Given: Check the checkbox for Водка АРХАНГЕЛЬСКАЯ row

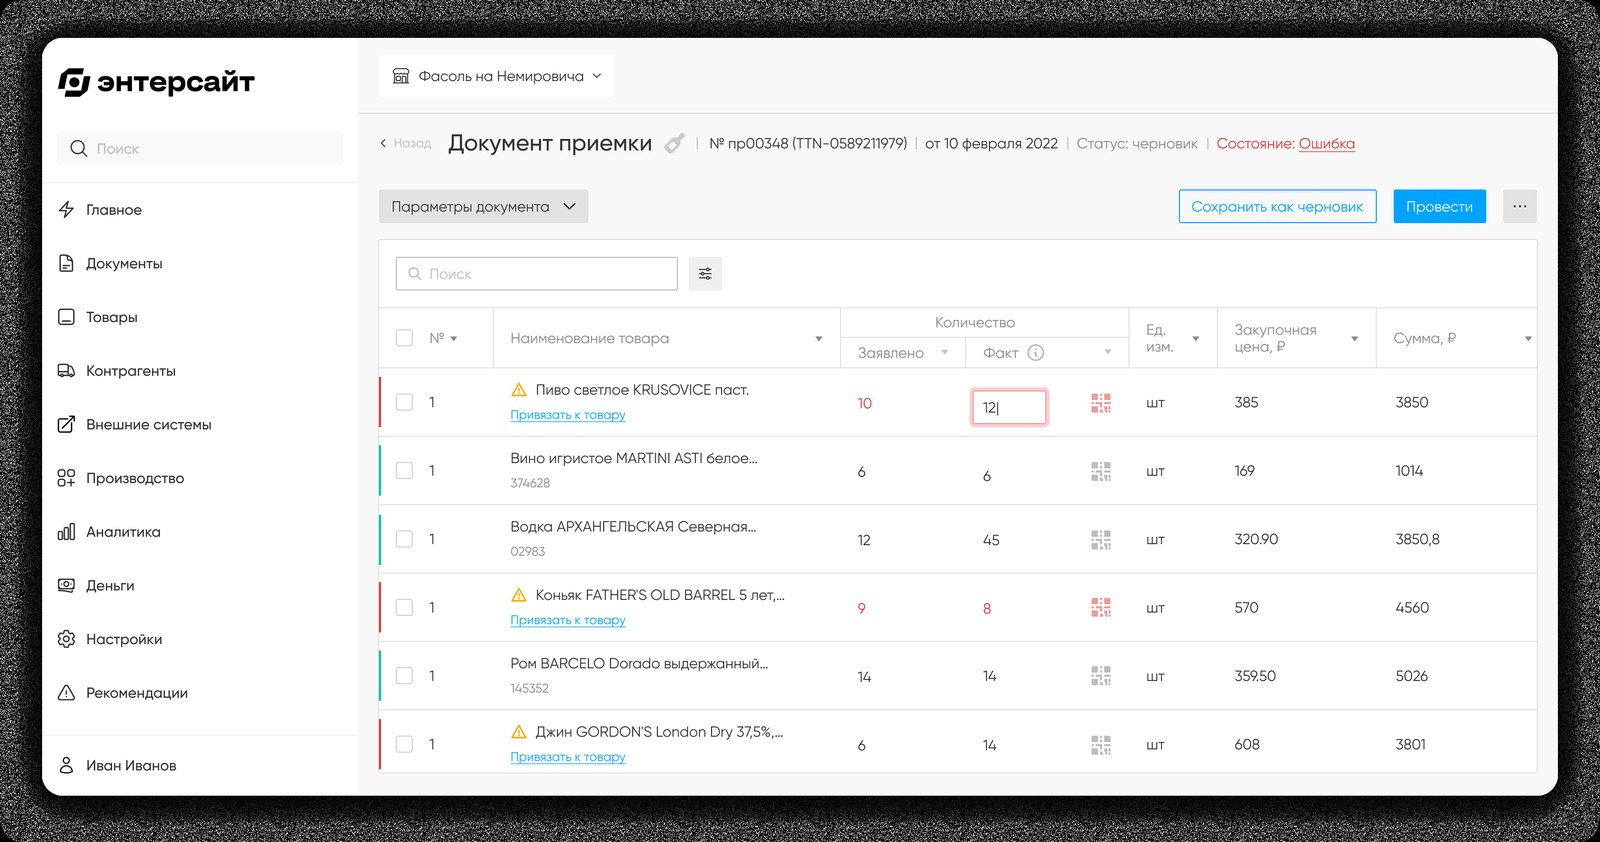Looking at the screenshot, I should click(404, 539).
